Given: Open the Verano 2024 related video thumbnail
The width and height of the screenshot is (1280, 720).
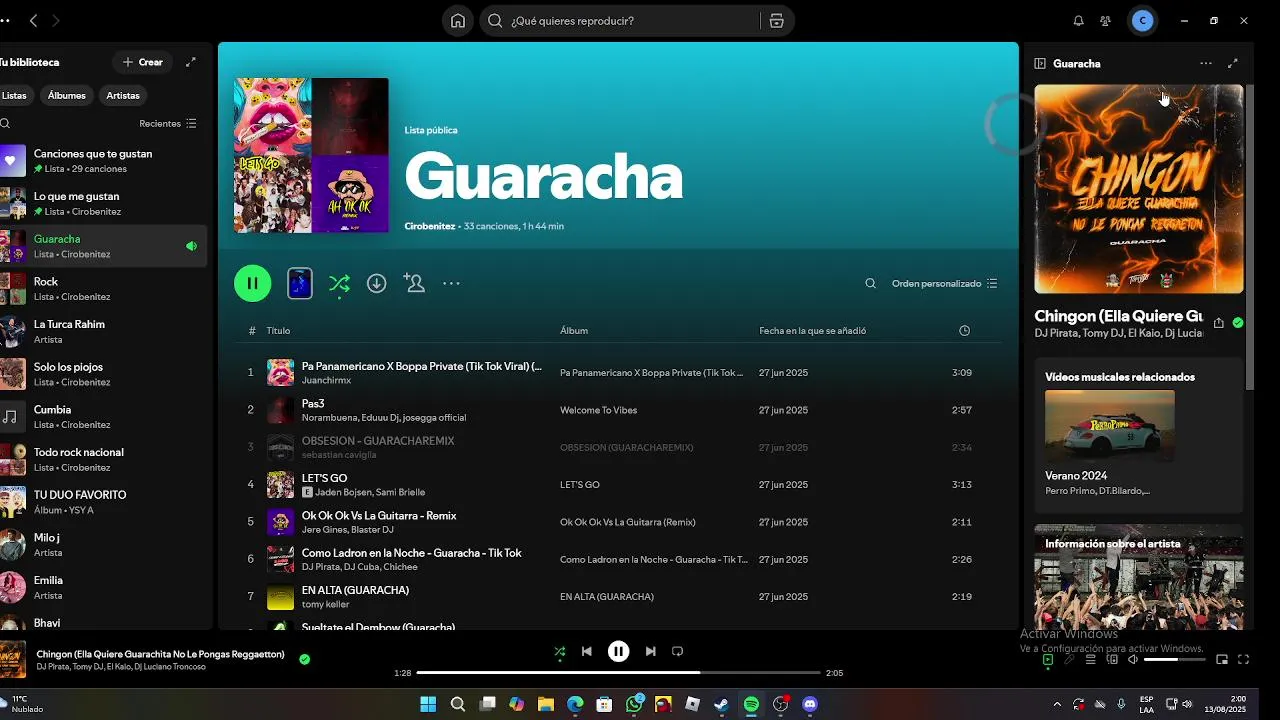Looking at the screenshot, I should coord(1110,425).
